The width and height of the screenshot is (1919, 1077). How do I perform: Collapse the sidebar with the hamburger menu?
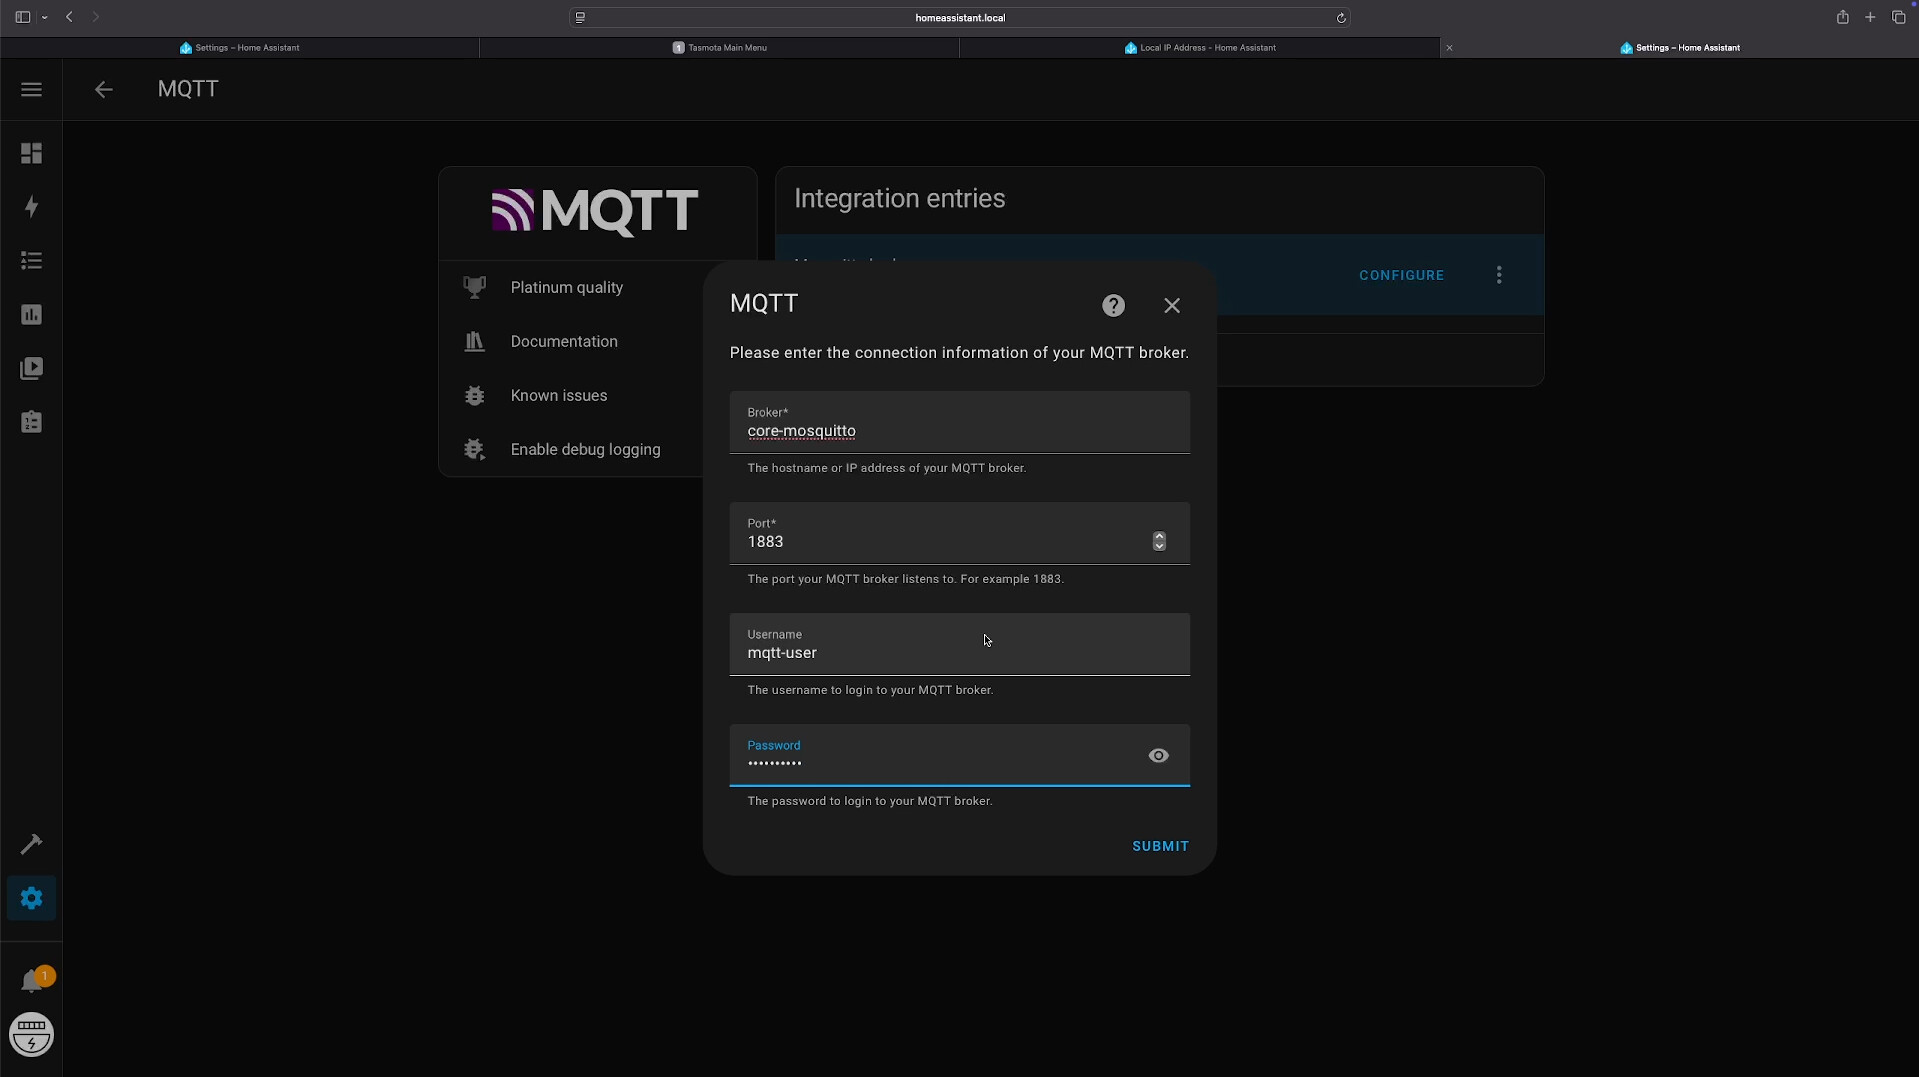pos(31,89)
